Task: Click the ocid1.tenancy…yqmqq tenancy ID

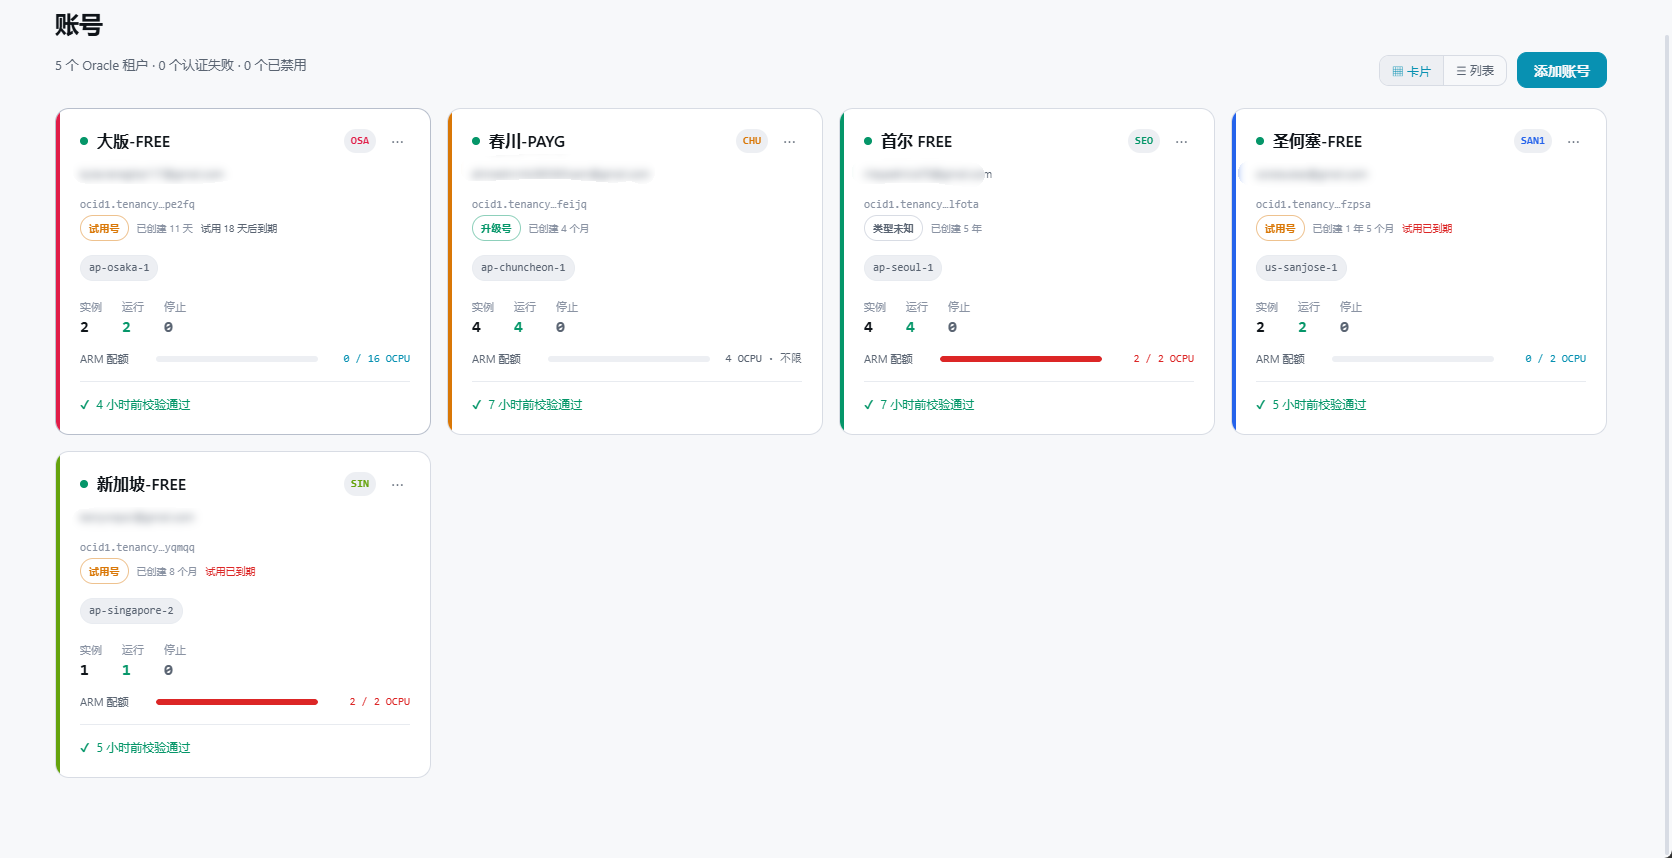Action: tap(138, 548)
